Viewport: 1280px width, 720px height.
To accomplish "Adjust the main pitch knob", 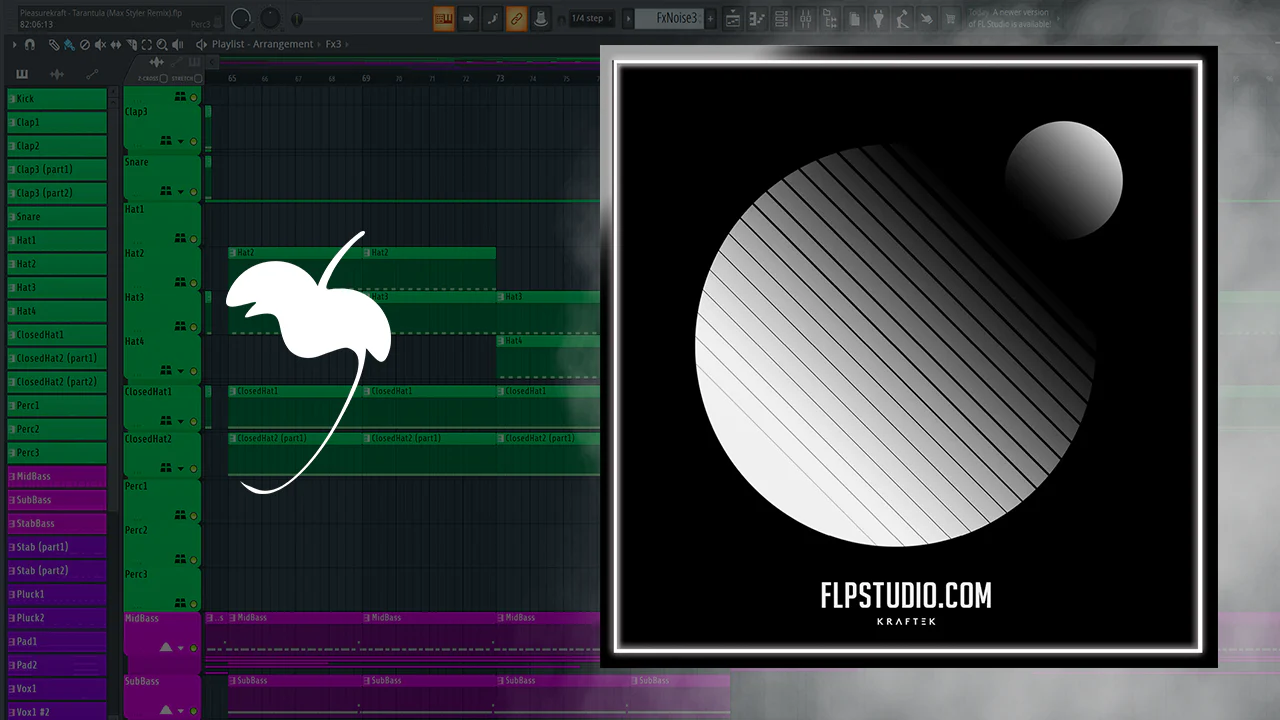I will (x=270, y=19).
